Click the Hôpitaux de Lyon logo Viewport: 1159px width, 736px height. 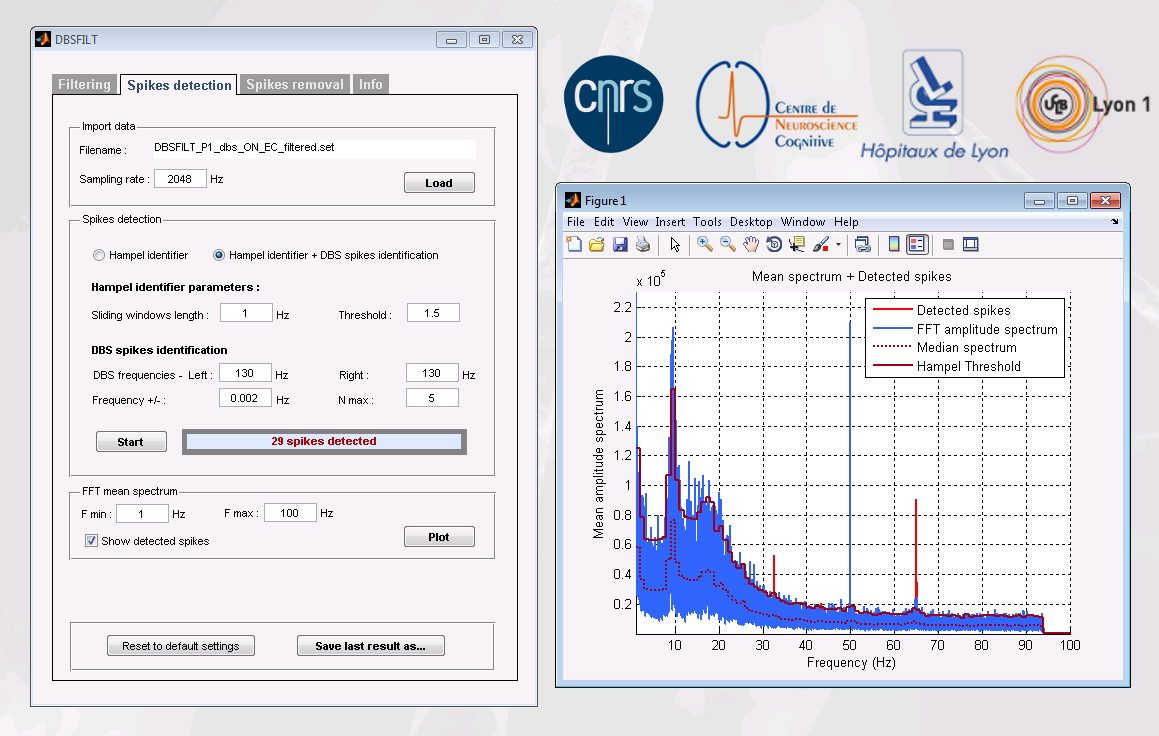934,105
